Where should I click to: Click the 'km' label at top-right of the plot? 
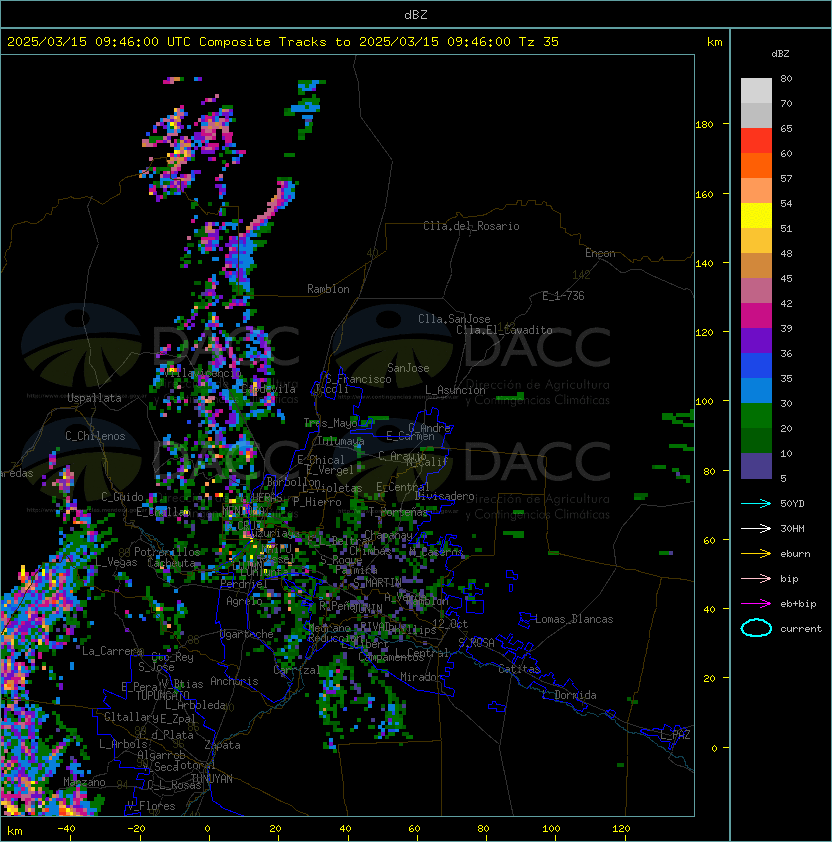[x=714, y=42]
